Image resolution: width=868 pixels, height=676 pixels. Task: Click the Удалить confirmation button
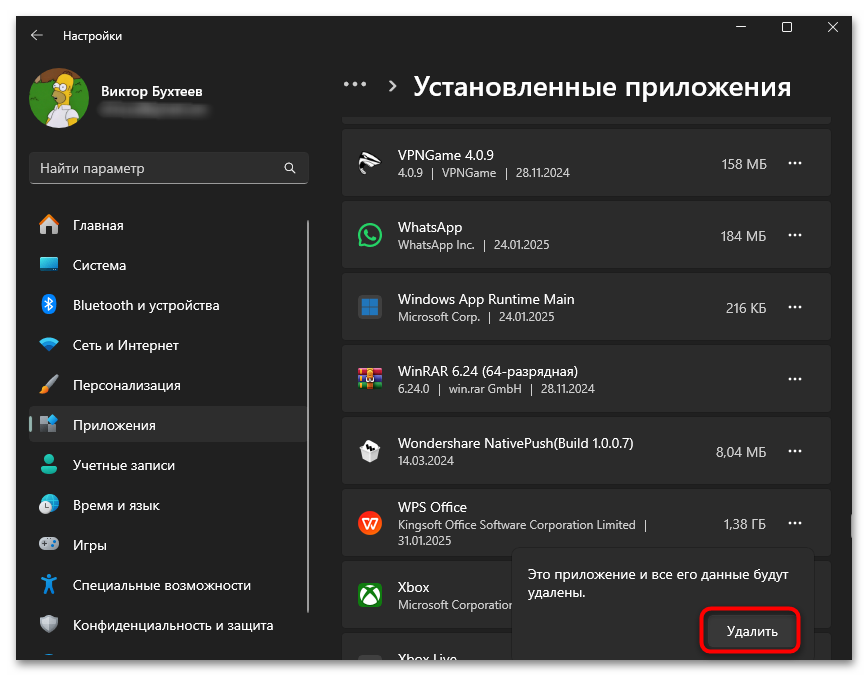750,630
